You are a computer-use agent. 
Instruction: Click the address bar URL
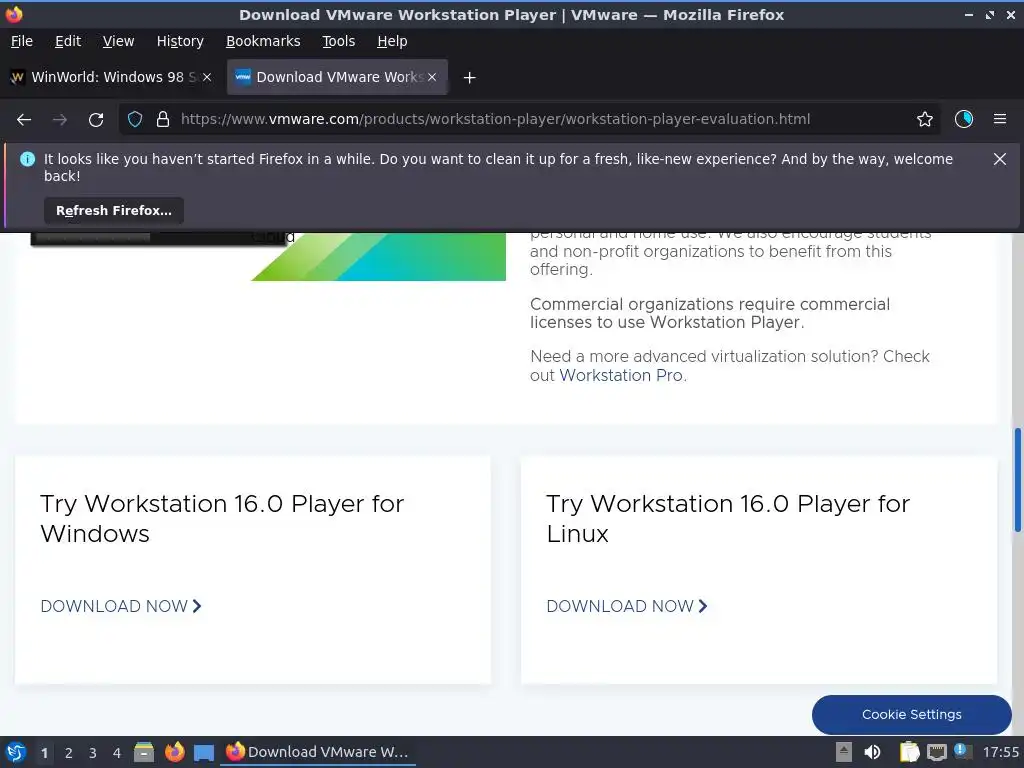[495, 120]
